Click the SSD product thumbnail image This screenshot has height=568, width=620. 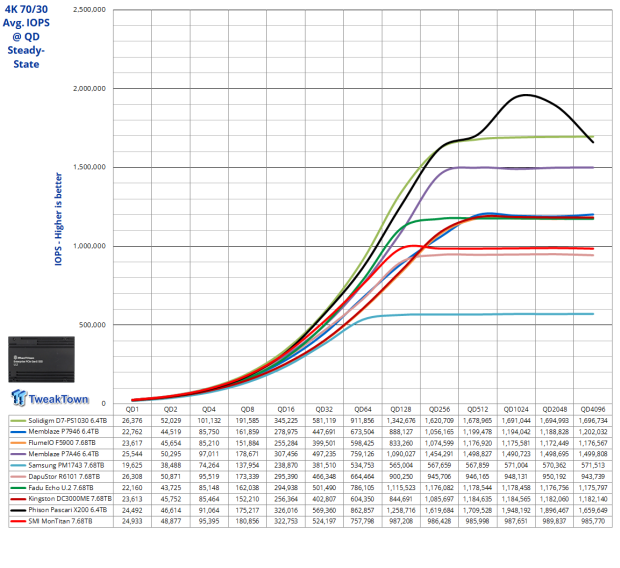(42, 360)
